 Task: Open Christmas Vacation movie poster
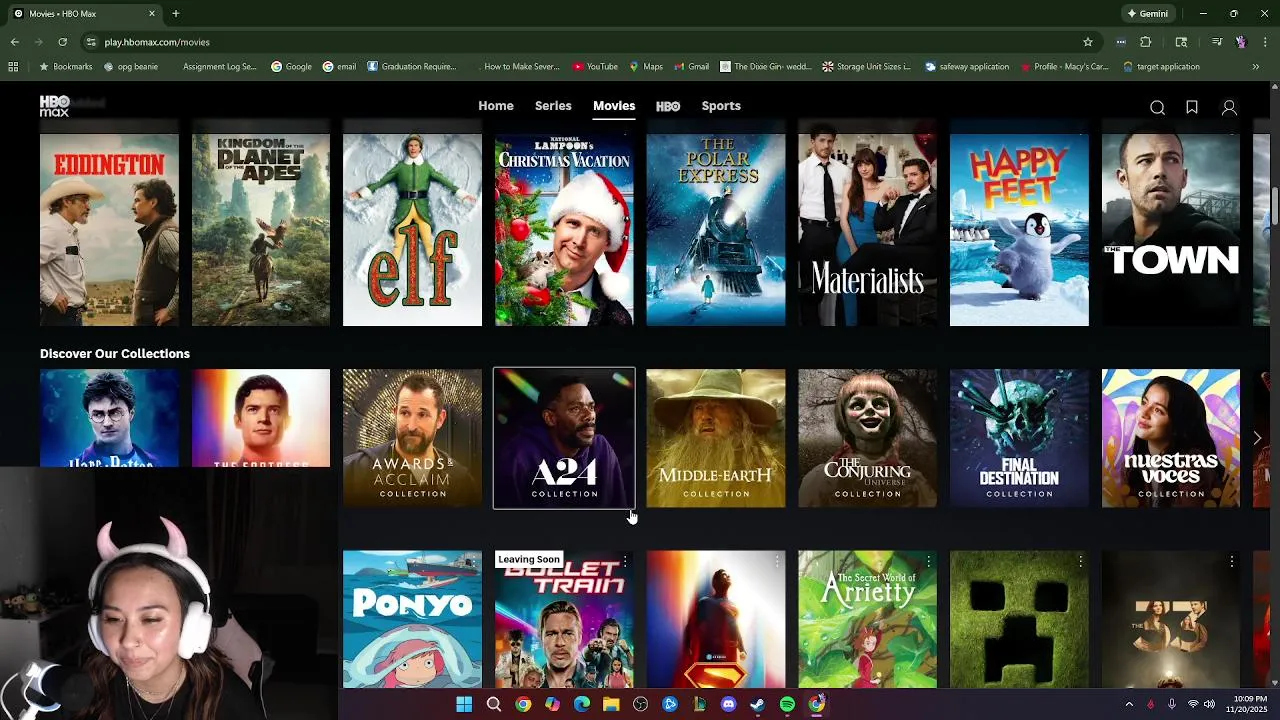click(564, 230)
